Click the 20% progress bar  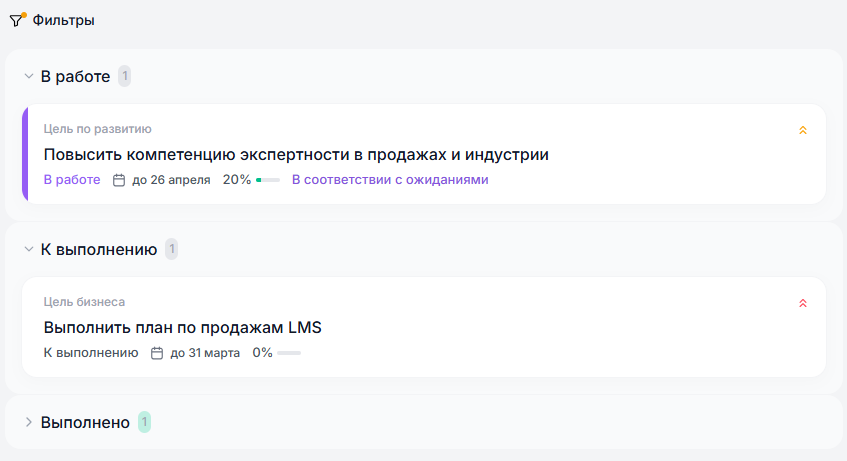point(268,180)
